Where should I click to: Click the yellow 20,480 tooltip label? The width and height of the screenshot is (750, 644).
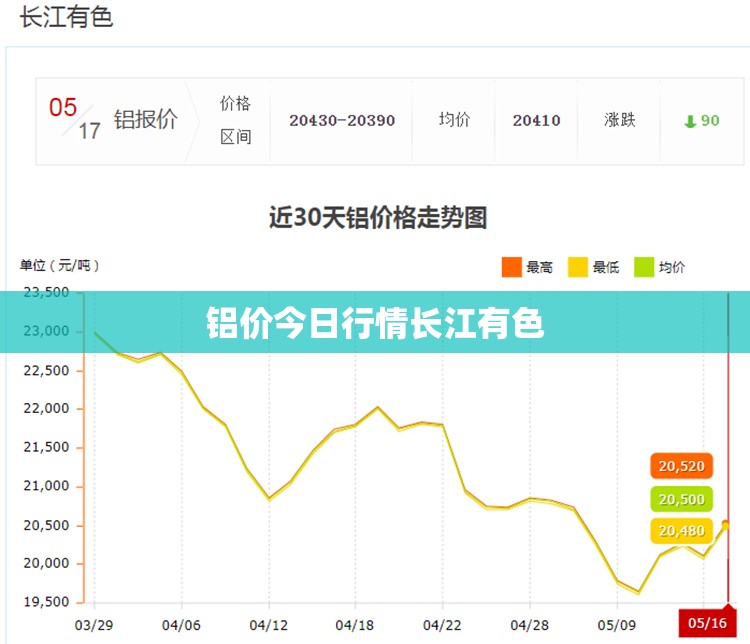(x=682, y=531)
